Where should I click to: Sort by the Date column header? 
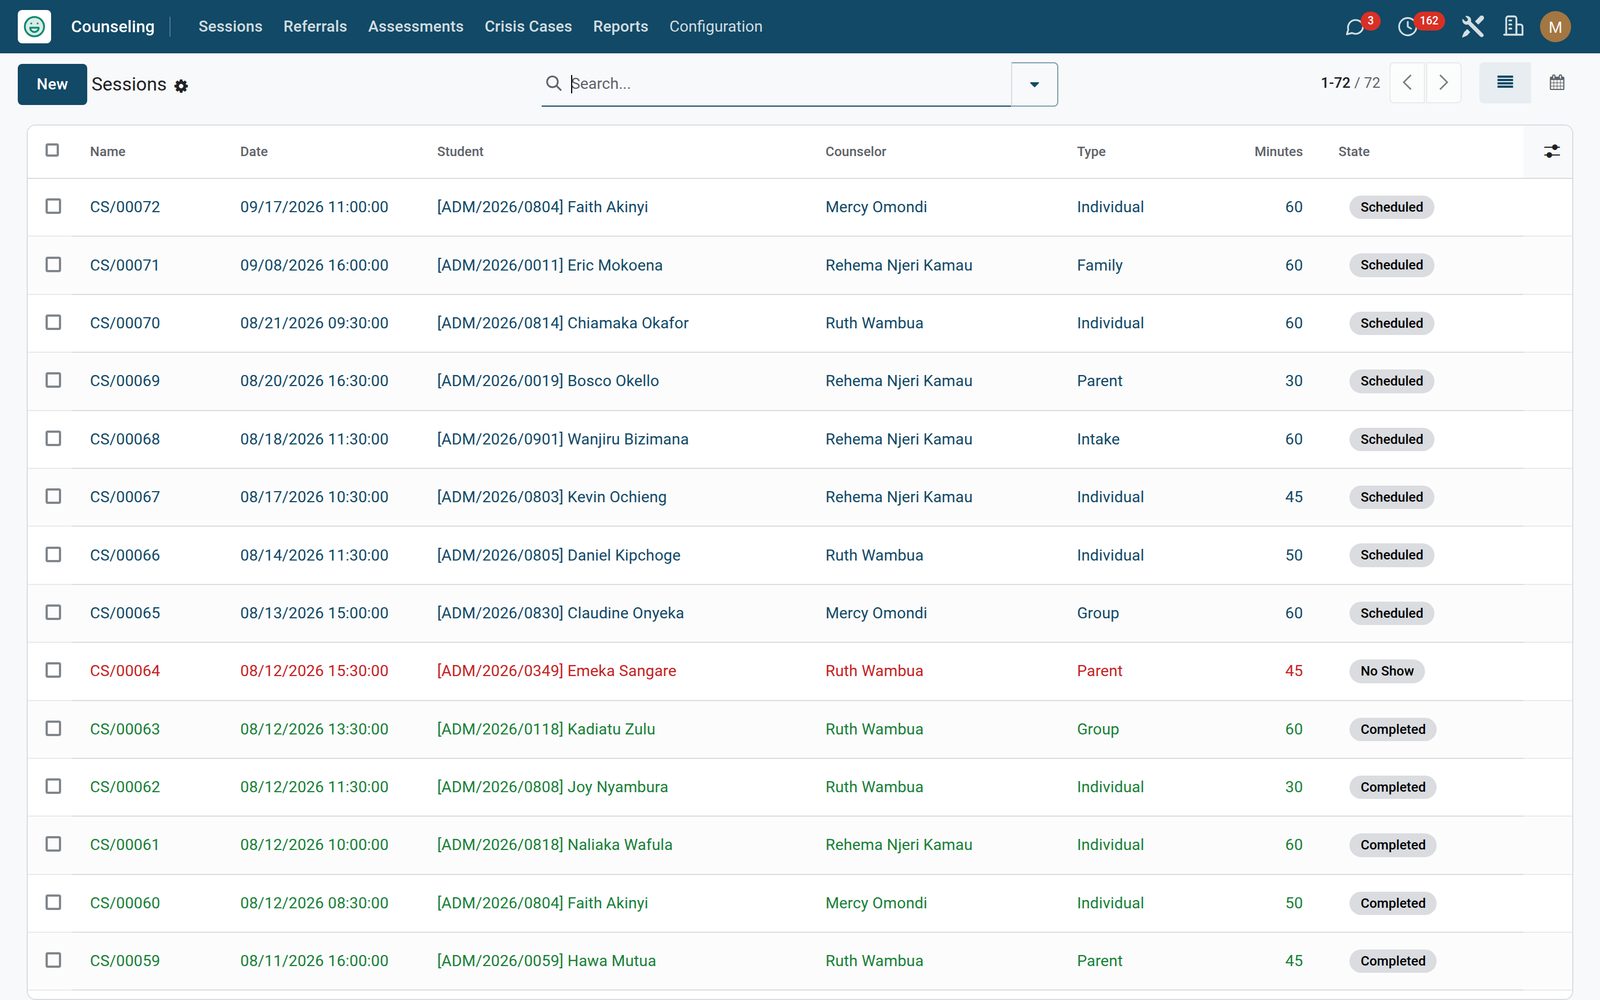tap(254, 152)
